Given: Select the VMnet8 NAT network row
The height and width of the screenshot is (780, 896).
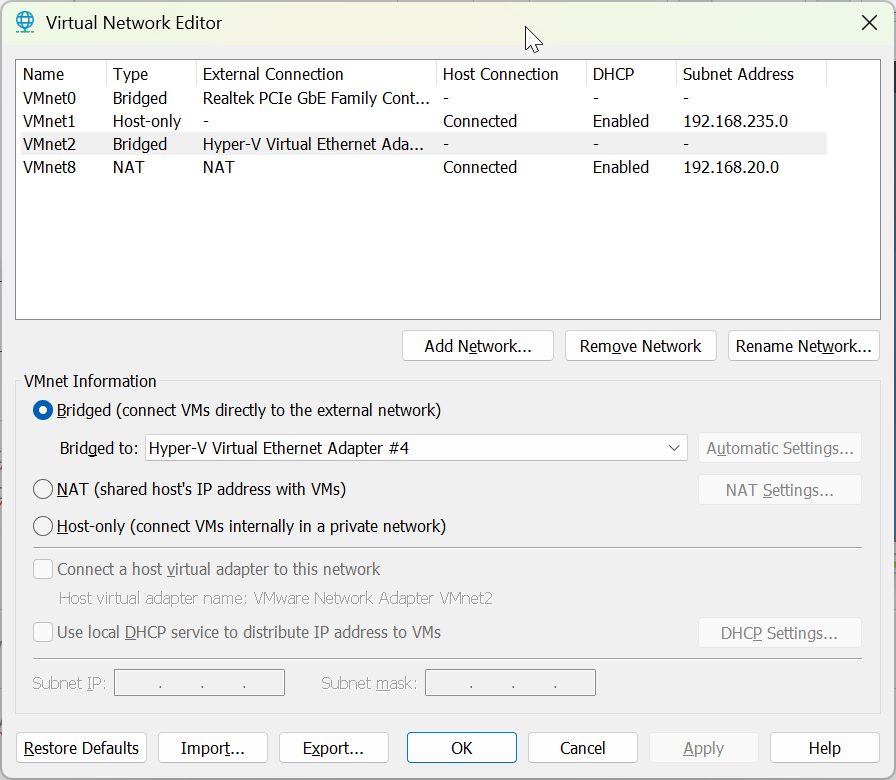Looking at the screenshot, I should coord(49,167).
